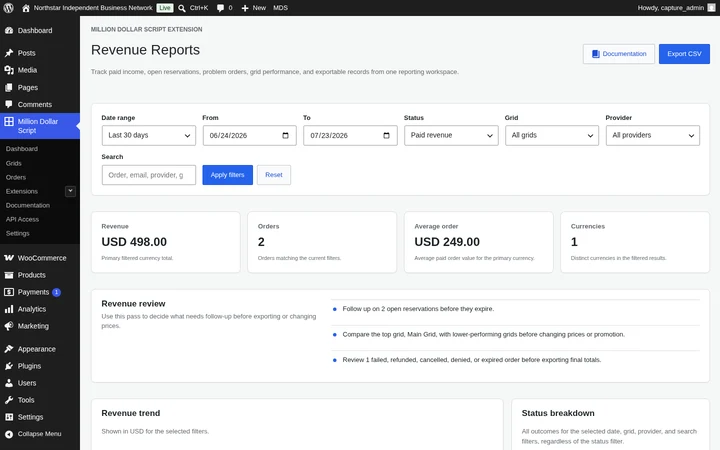The image size is (720, 450).
Task: Click the Export CSV button
Action: [684, 54]
